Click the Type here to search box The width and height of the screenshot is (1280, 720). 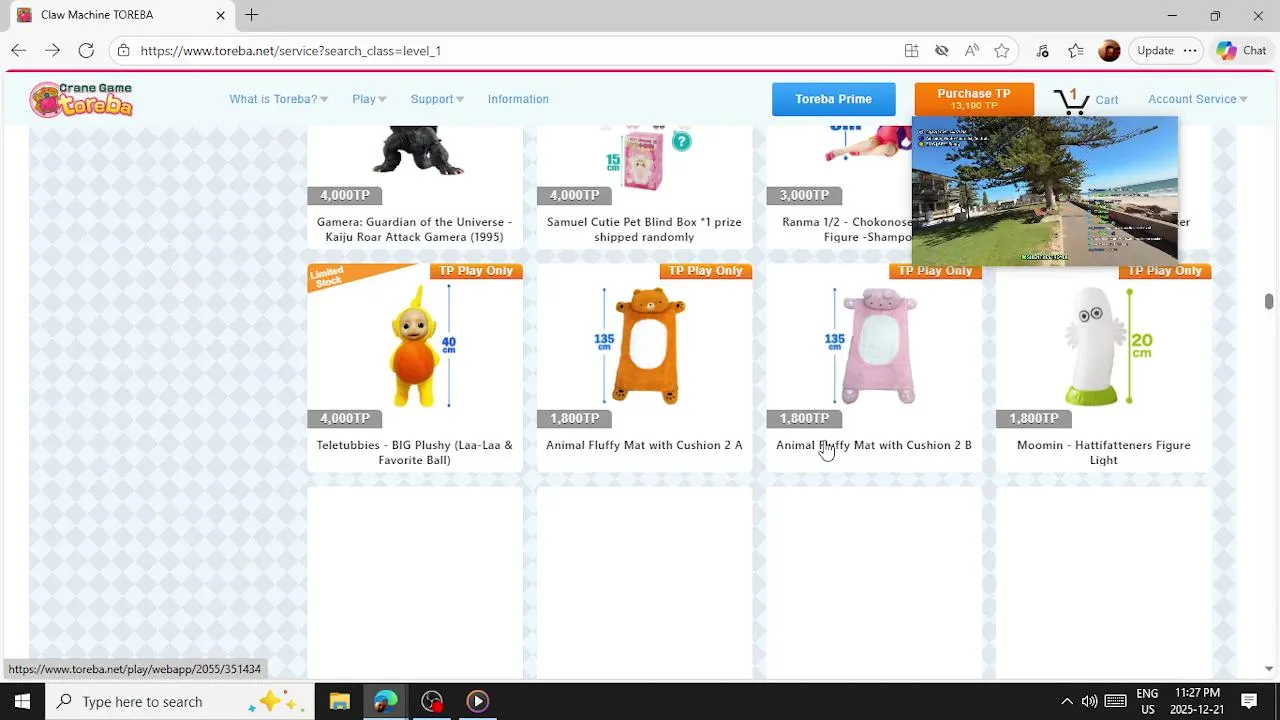point(180,701)
